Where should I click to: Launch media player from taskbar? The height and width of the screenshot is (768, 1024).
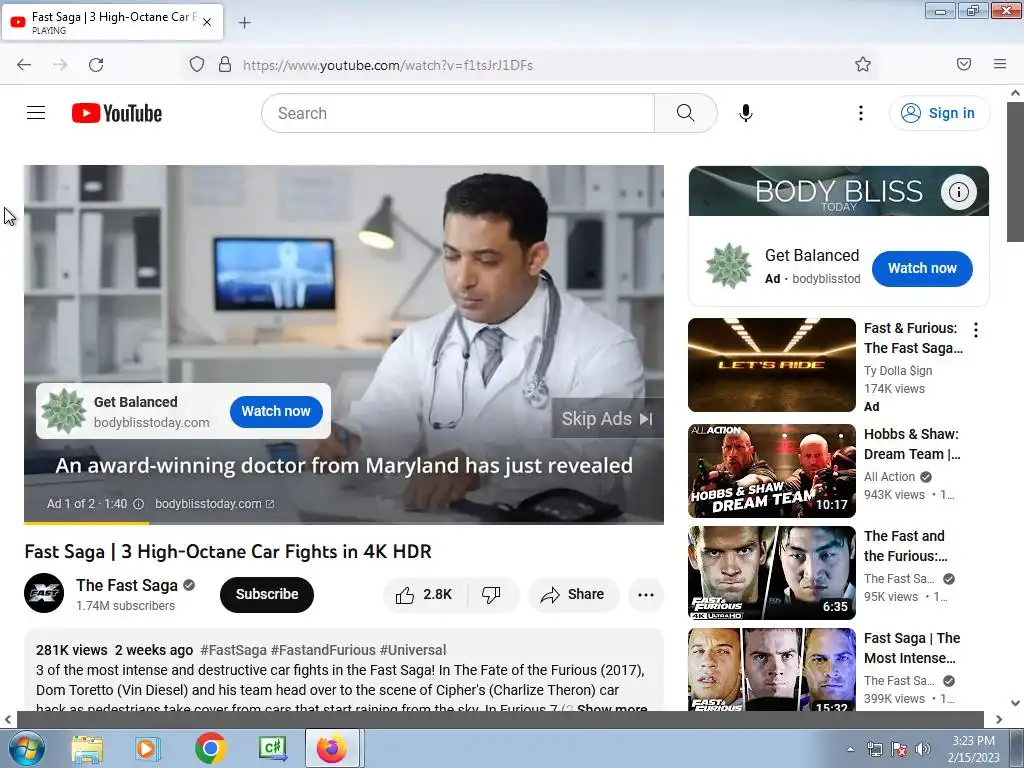pyautogui.click(x=148, y=749)
